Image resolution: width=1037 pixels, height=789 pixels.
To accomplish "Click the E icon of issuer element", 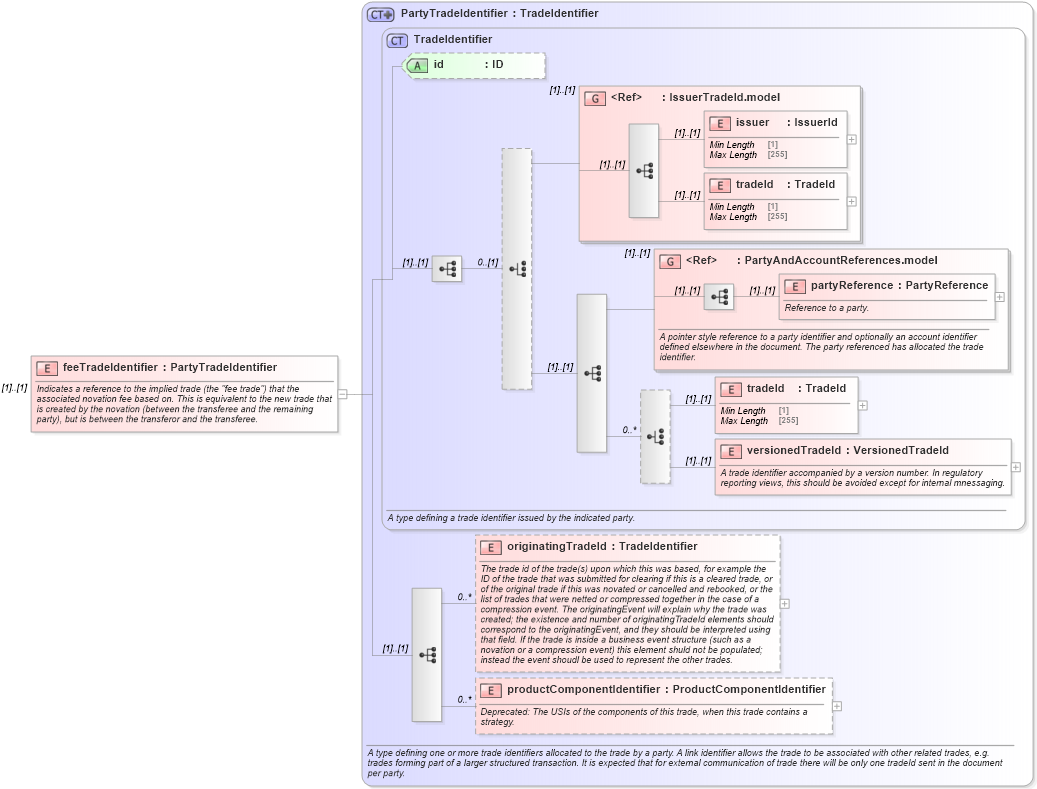I will (720, 123).
